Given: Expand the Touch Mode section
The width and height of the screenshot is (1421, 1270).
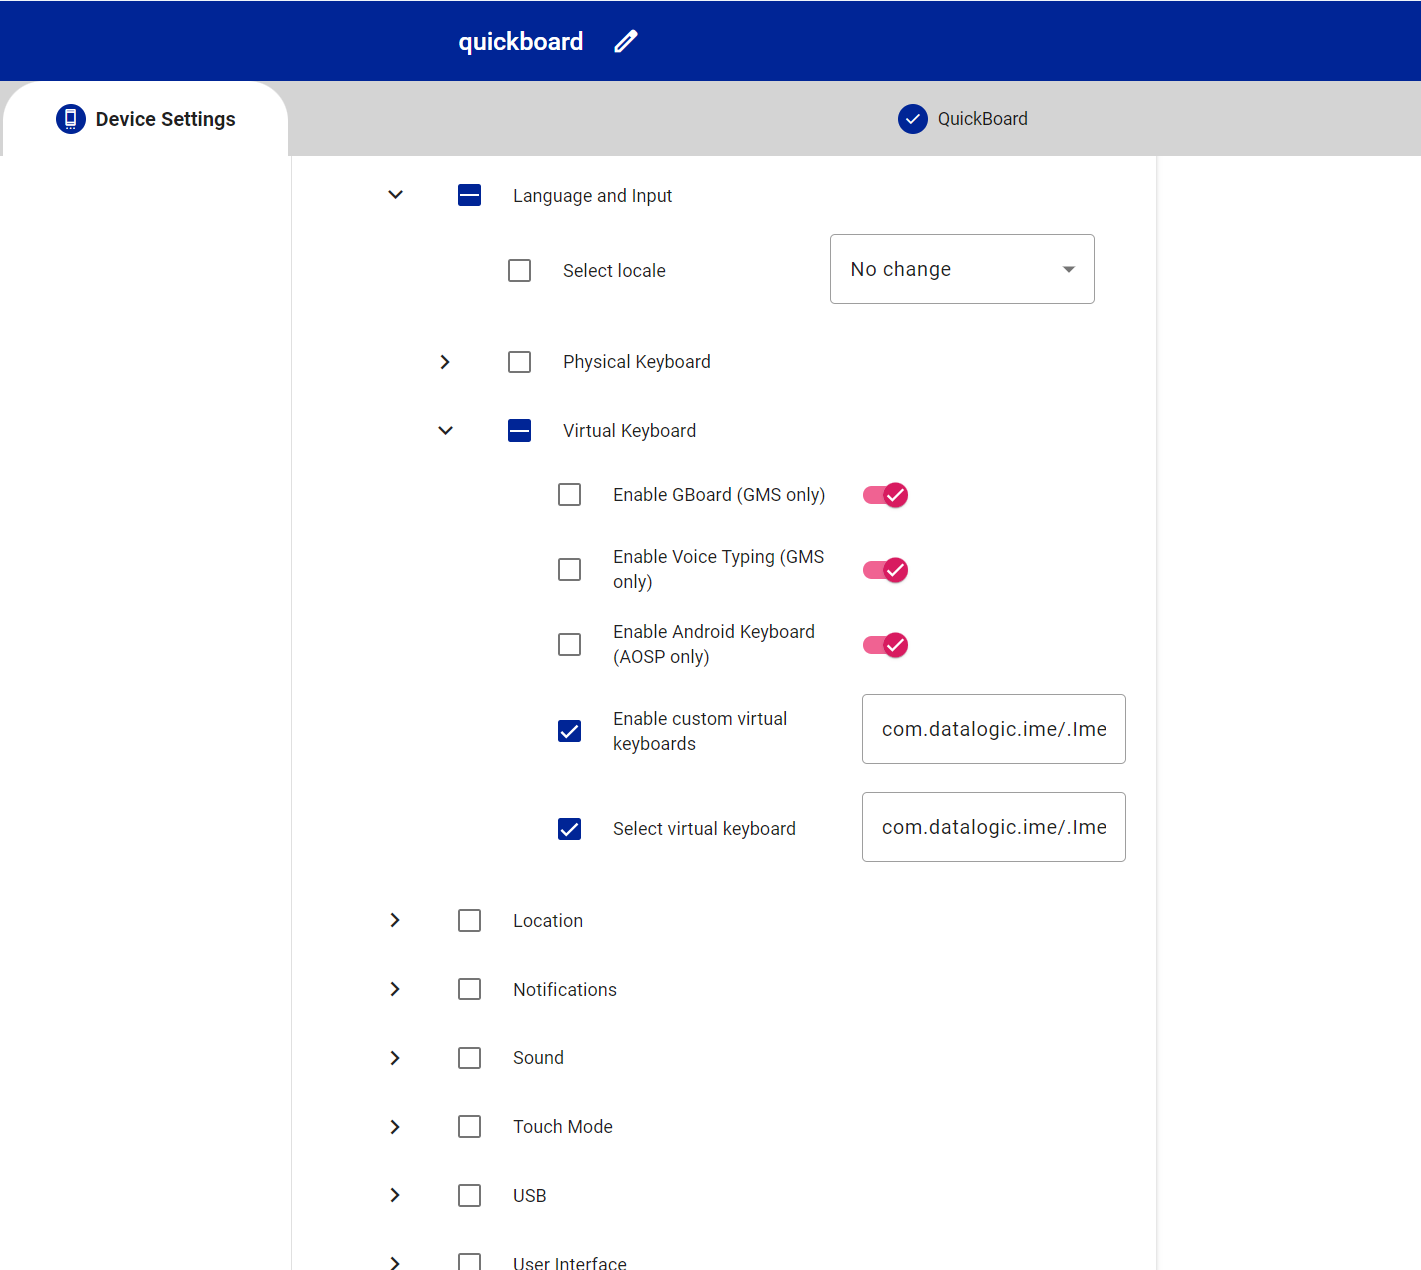Looking at the screenshot, I should [x=396, y=1127].
